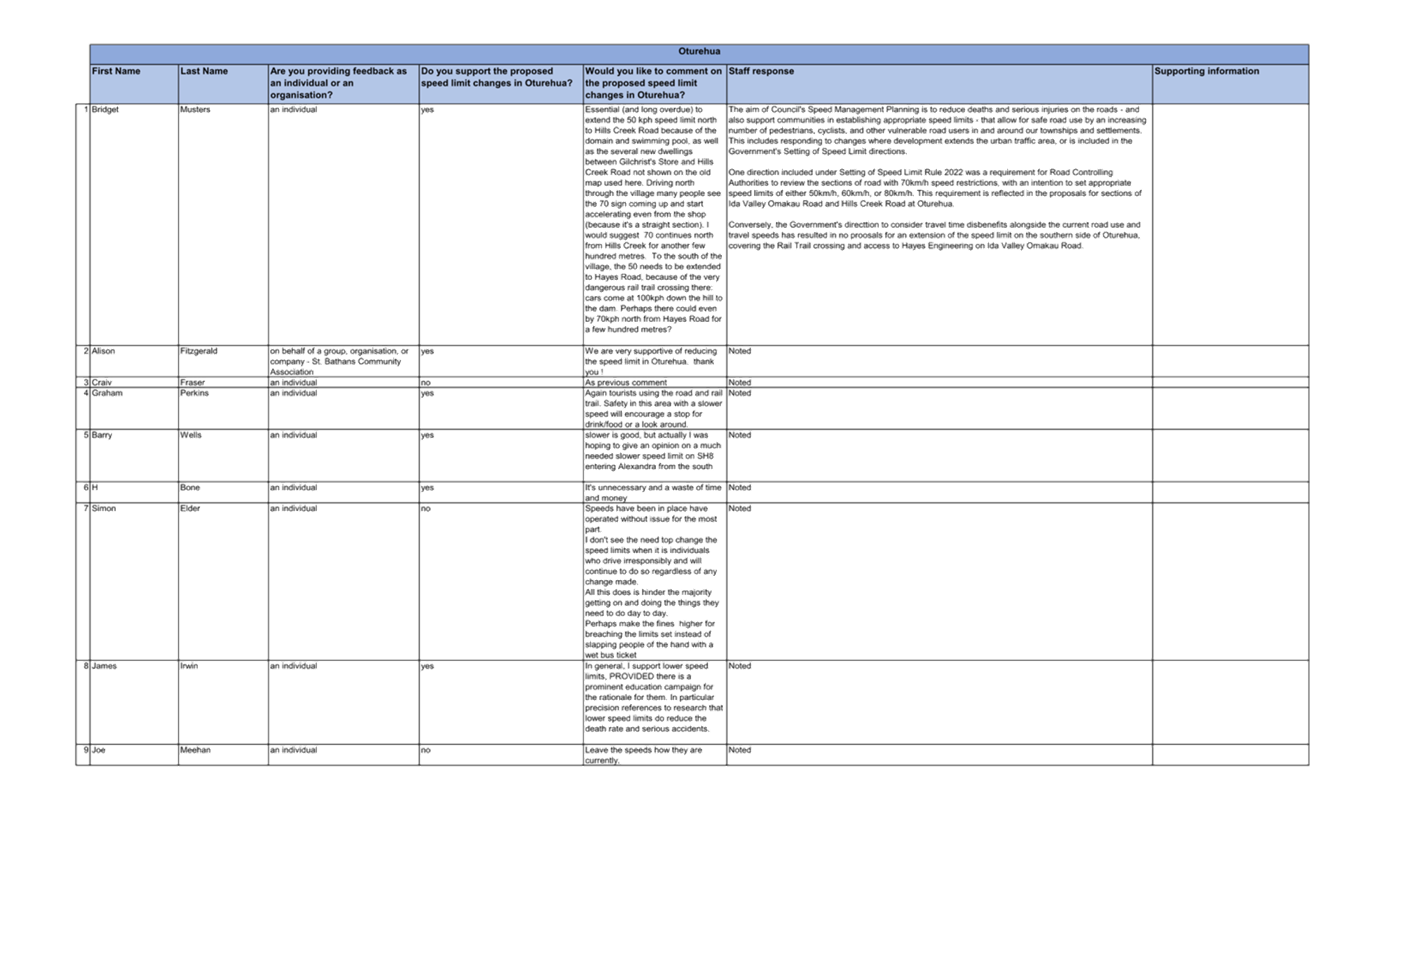Click the Fitzgerald last name cell
The image size is (1401, 955).
pyautogui.click(x=200, y=352)
